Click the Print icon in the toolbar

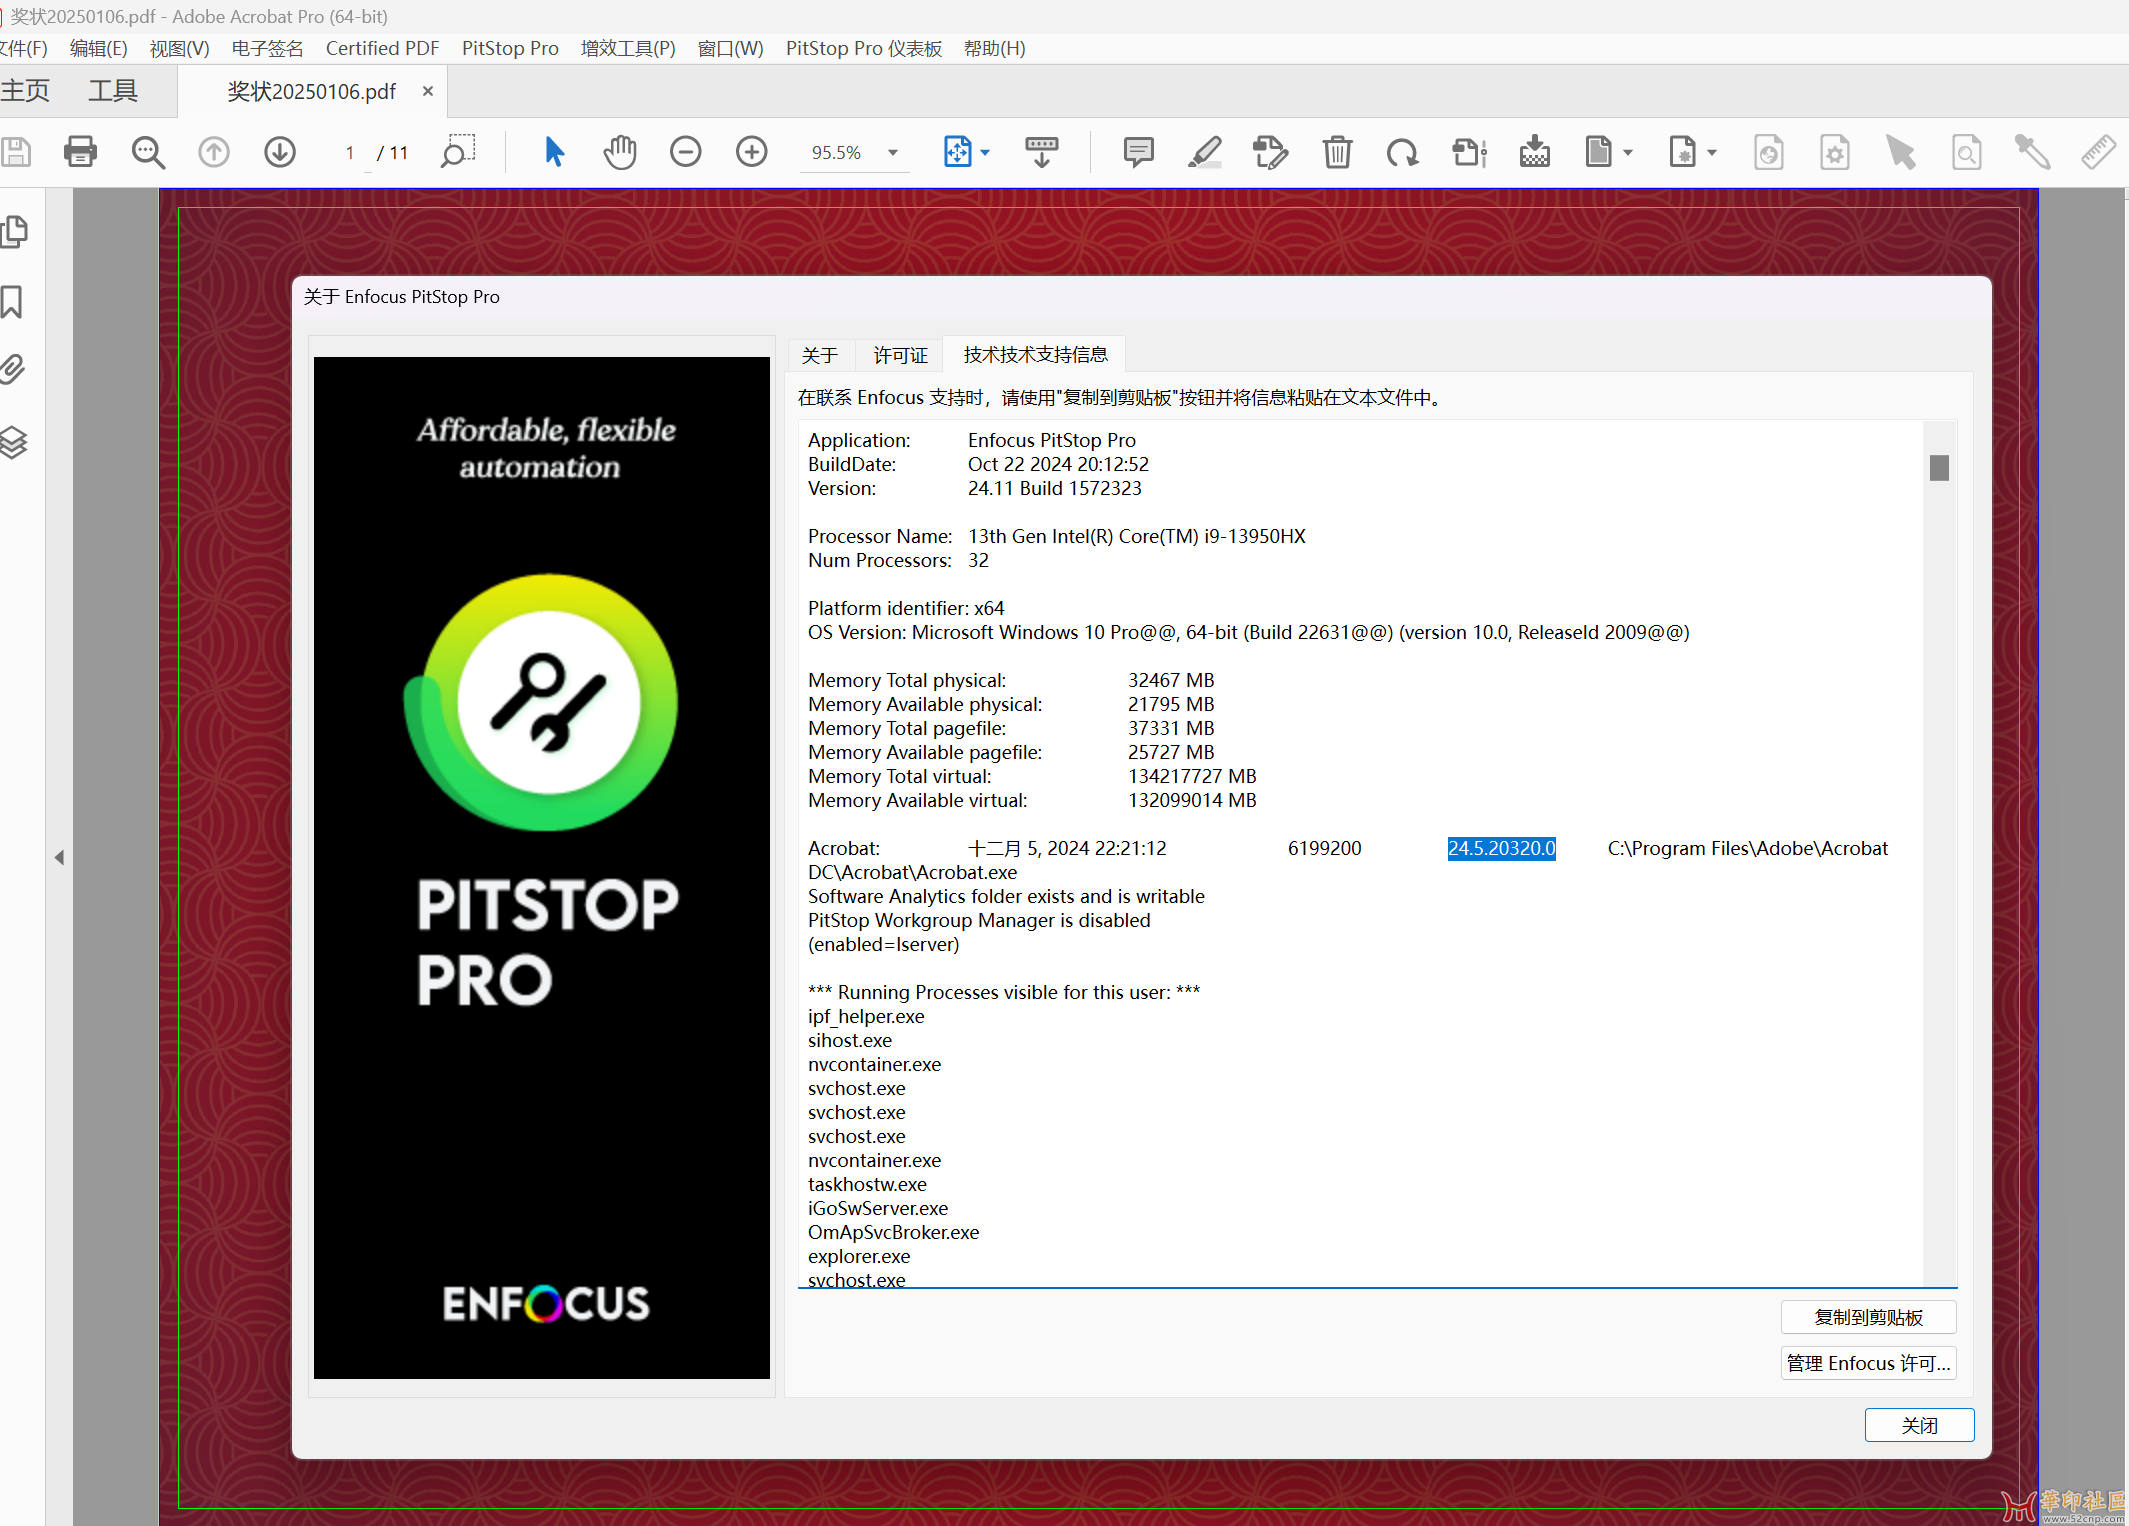(x=80, y=152)
